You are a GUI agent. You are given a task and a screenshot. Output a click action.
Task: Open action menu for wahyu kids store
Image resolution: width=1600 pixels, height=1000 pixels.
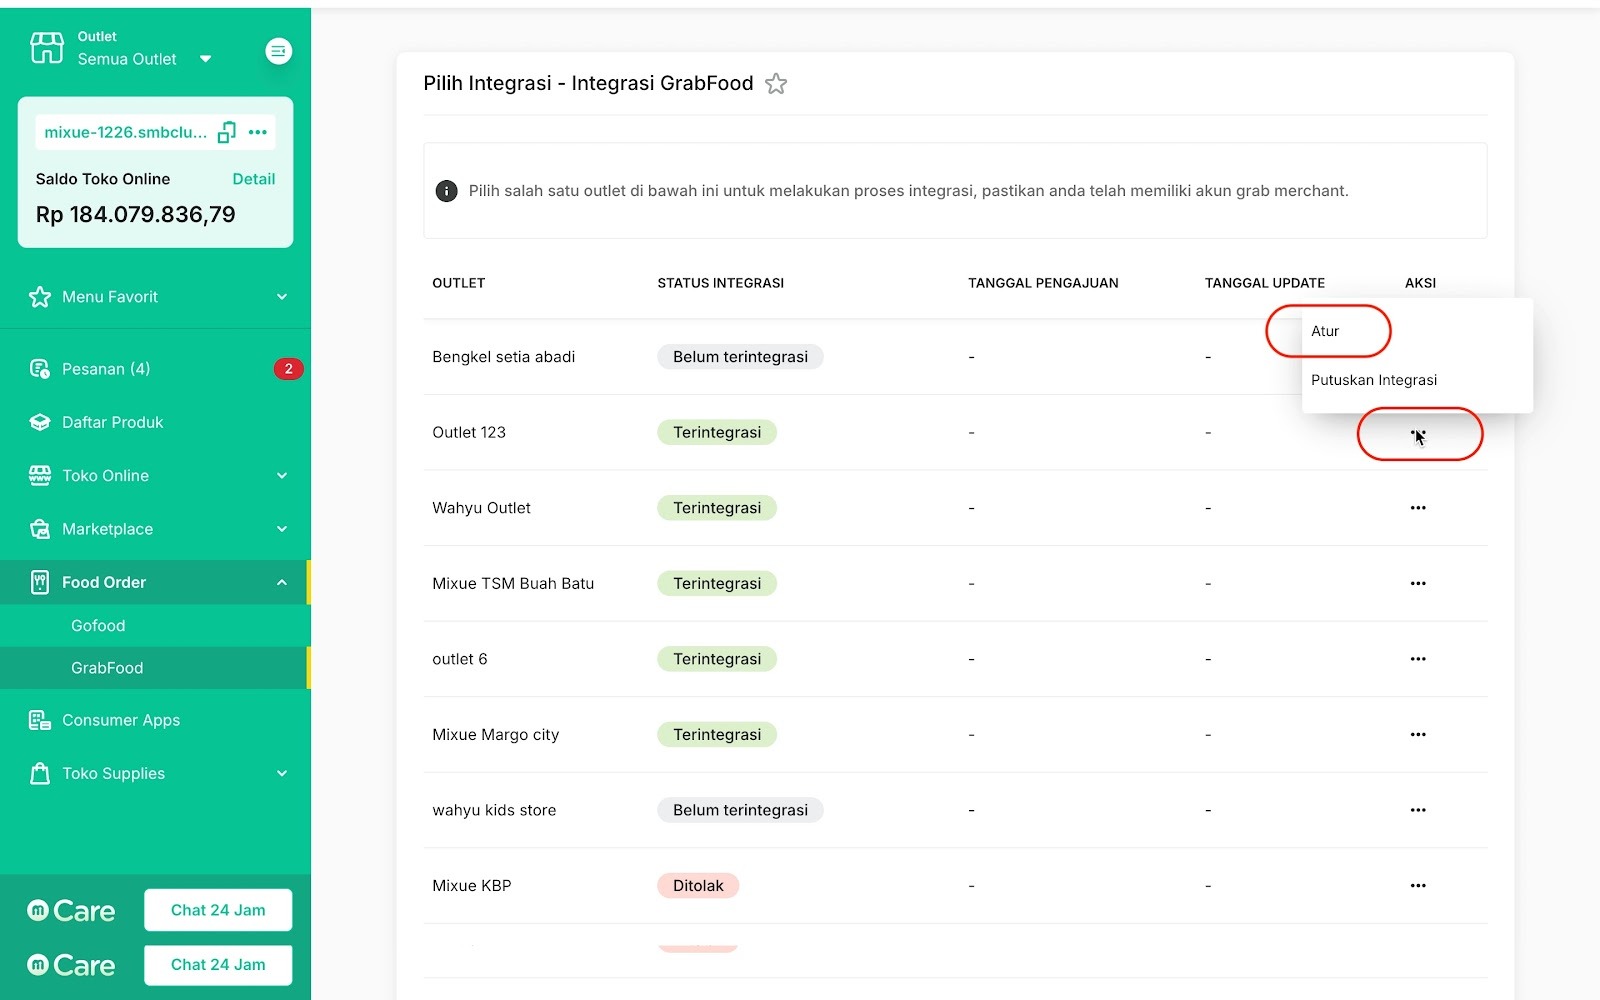(x=1418, y=810)
